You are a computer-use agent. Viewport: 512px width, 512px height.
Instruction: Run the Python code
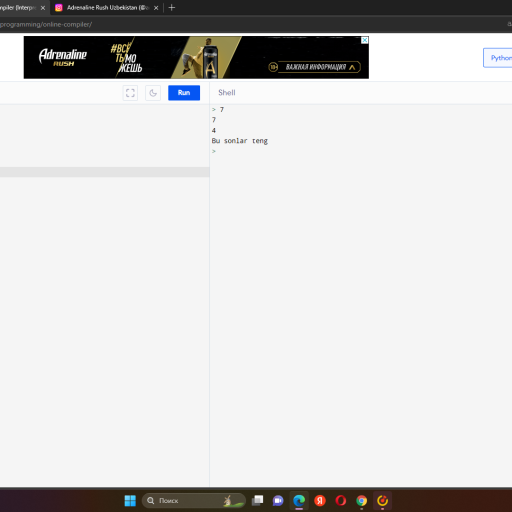tap(184, 93)
